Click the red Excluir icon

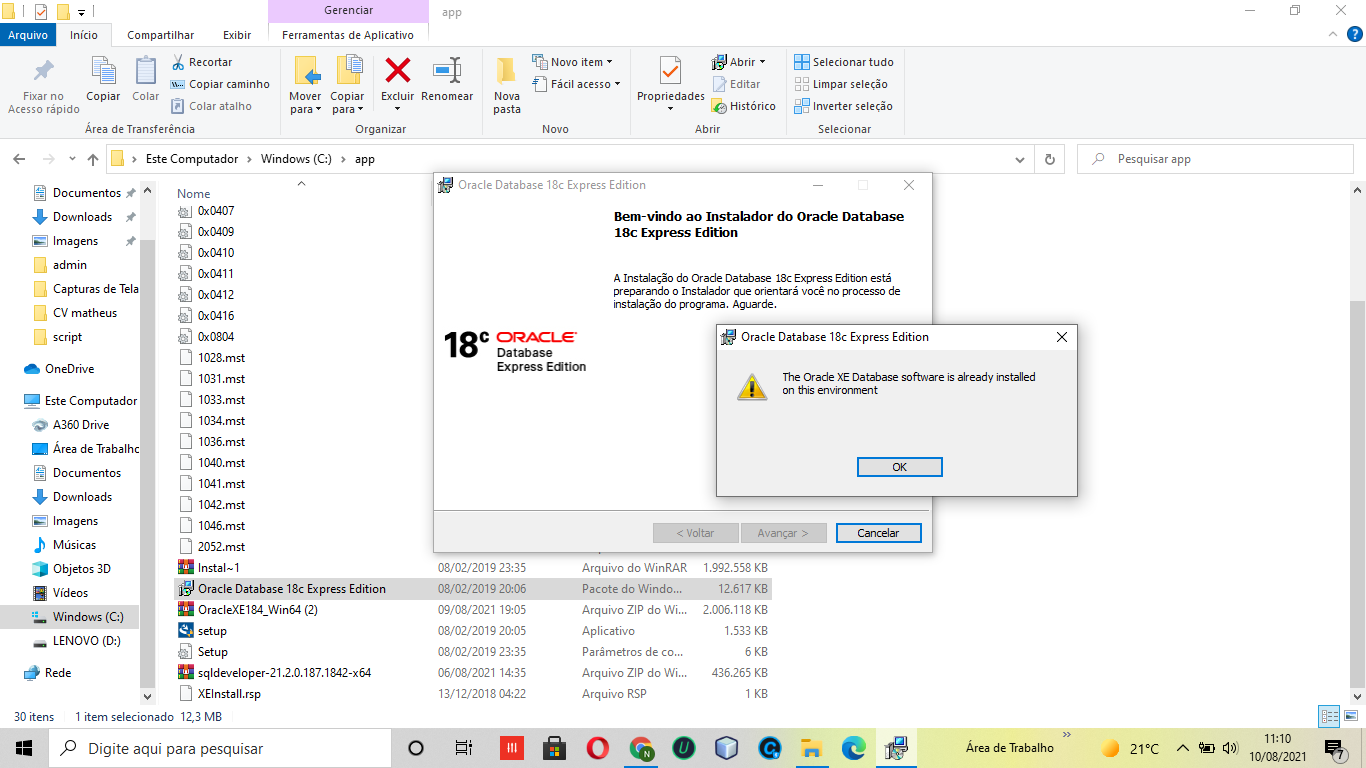[x=398, y=70]
